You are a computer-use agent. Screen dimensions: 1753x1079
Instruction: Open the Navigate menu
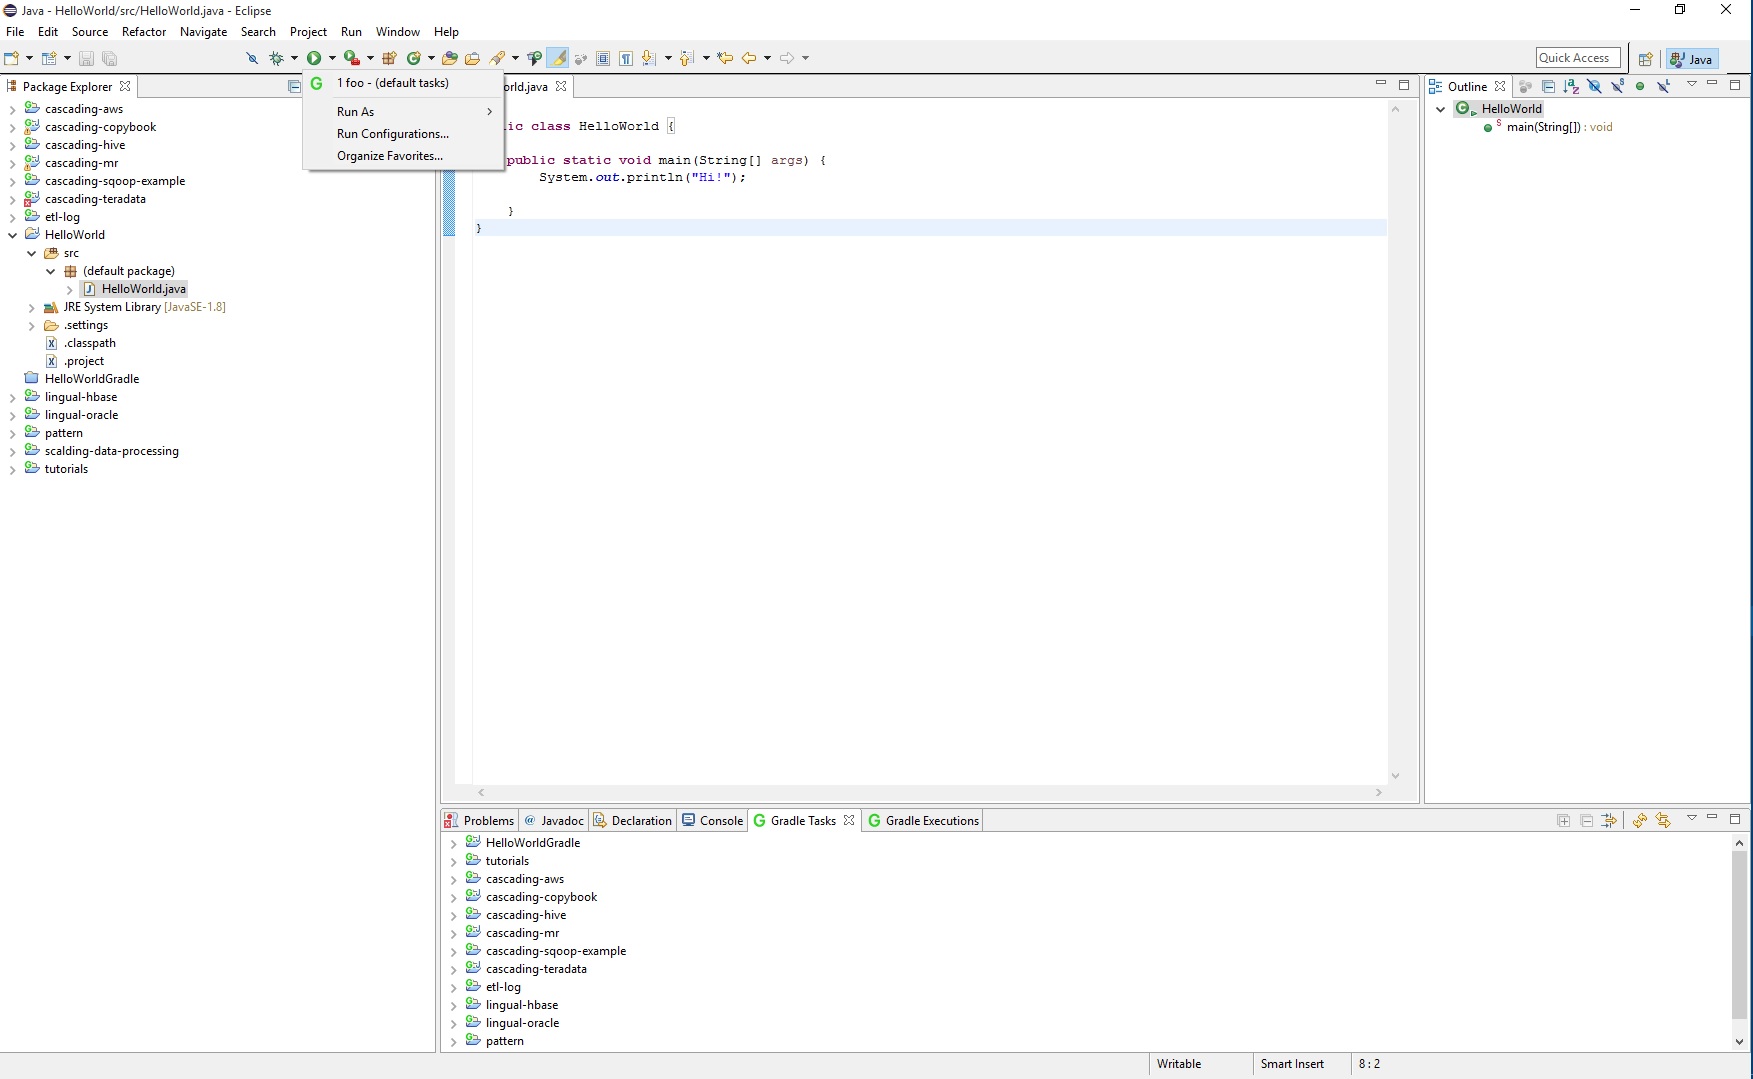coord(203,32)
